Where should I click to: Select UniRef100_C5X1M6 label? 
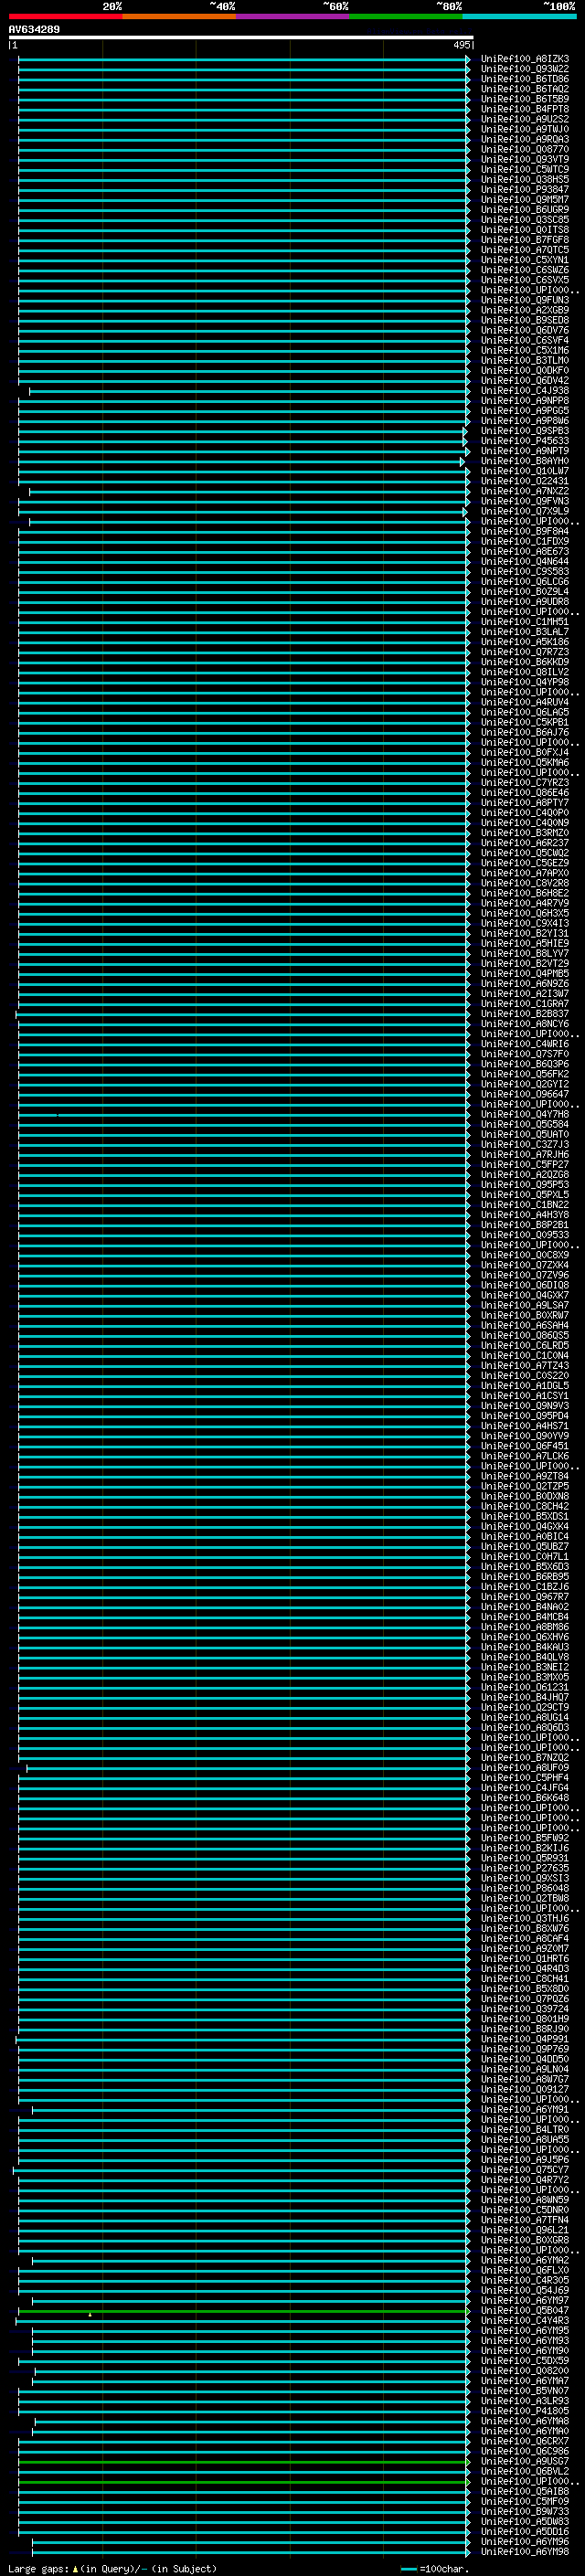pos(525,351)
